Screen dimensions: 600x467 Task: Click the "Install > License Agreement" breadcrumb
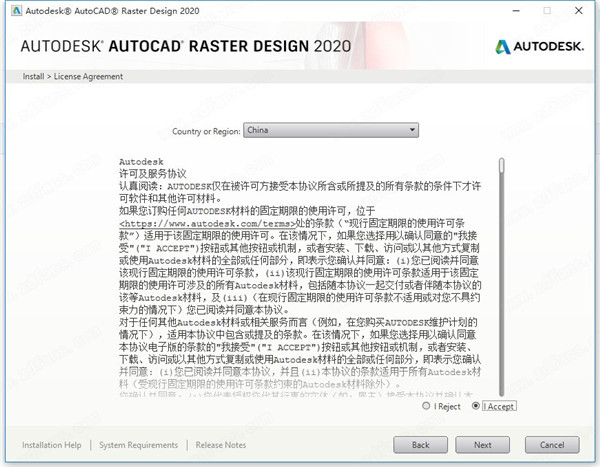coord(73,77)
